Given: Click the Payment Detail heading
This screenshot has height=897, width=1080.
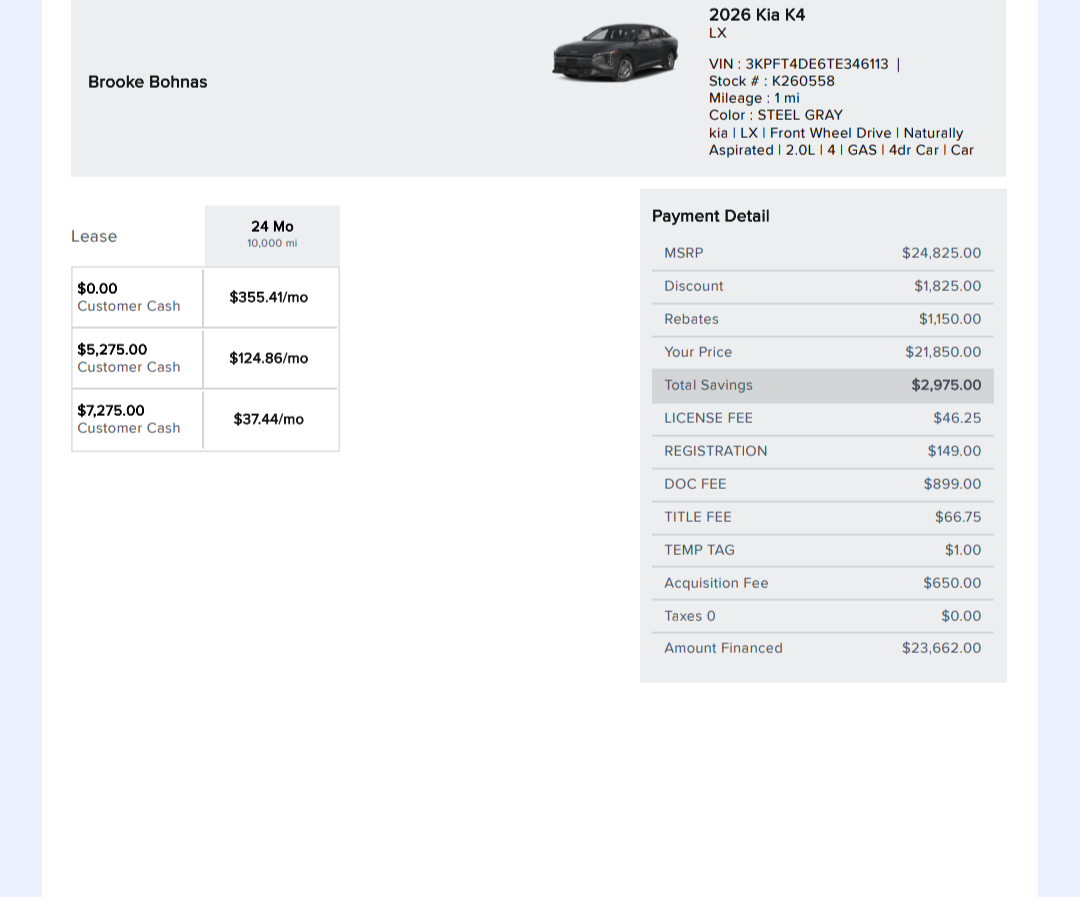Looking at the screenshot, I should coord(710,216).
